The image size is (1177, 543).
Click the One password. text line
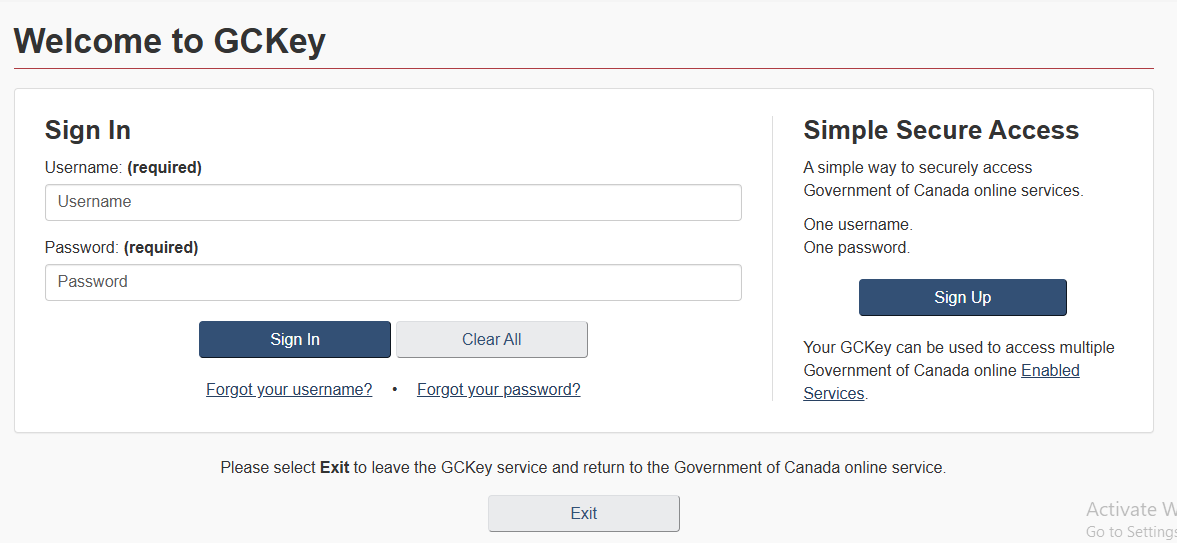(x=857, y=248)
